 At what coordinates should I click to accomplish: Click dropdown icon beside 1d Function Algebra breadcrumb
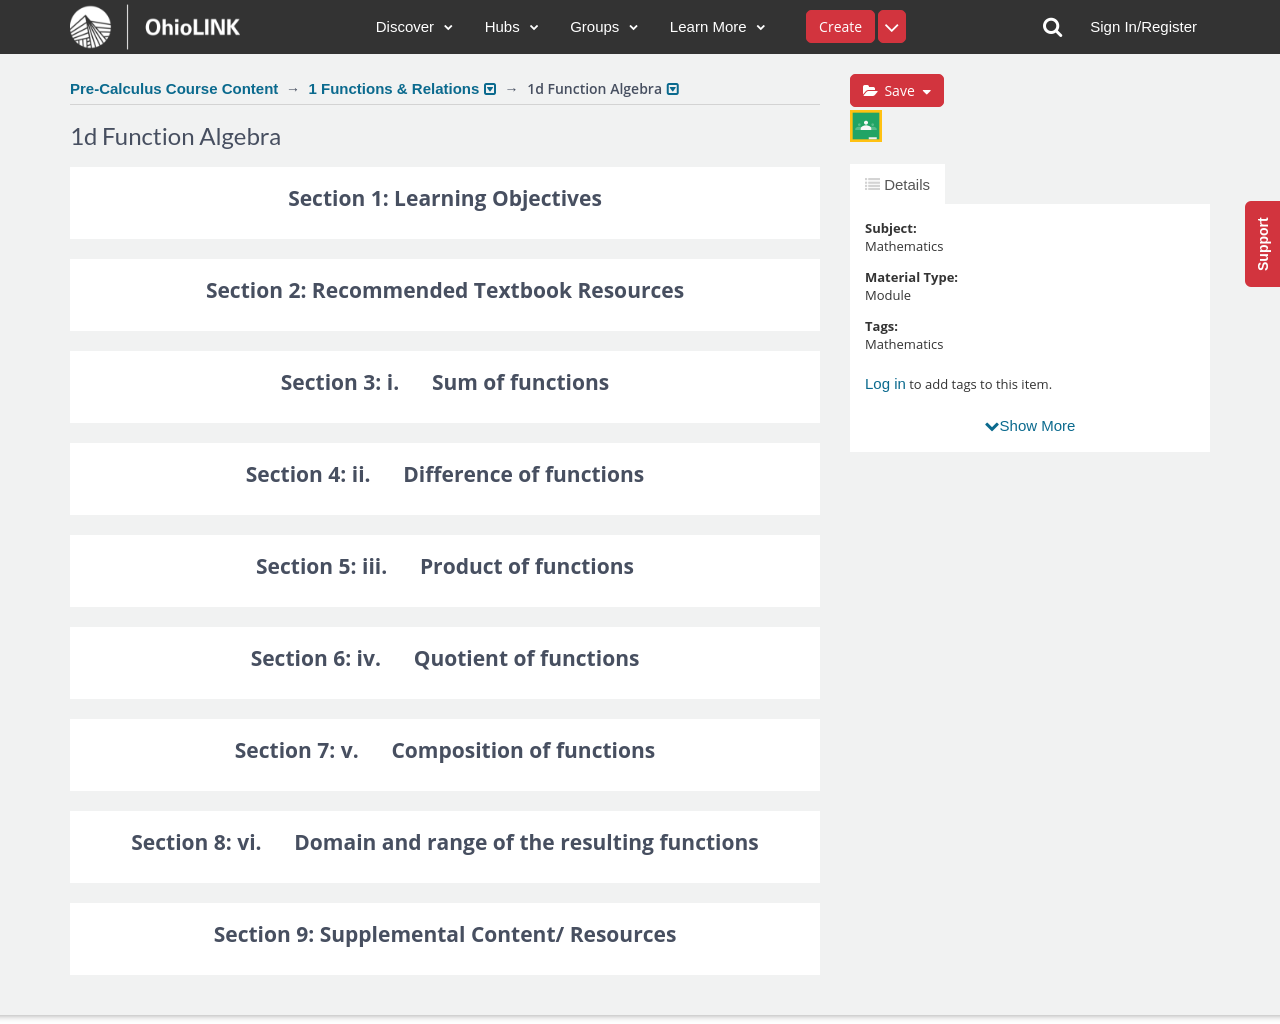click(x=673, y=89)
